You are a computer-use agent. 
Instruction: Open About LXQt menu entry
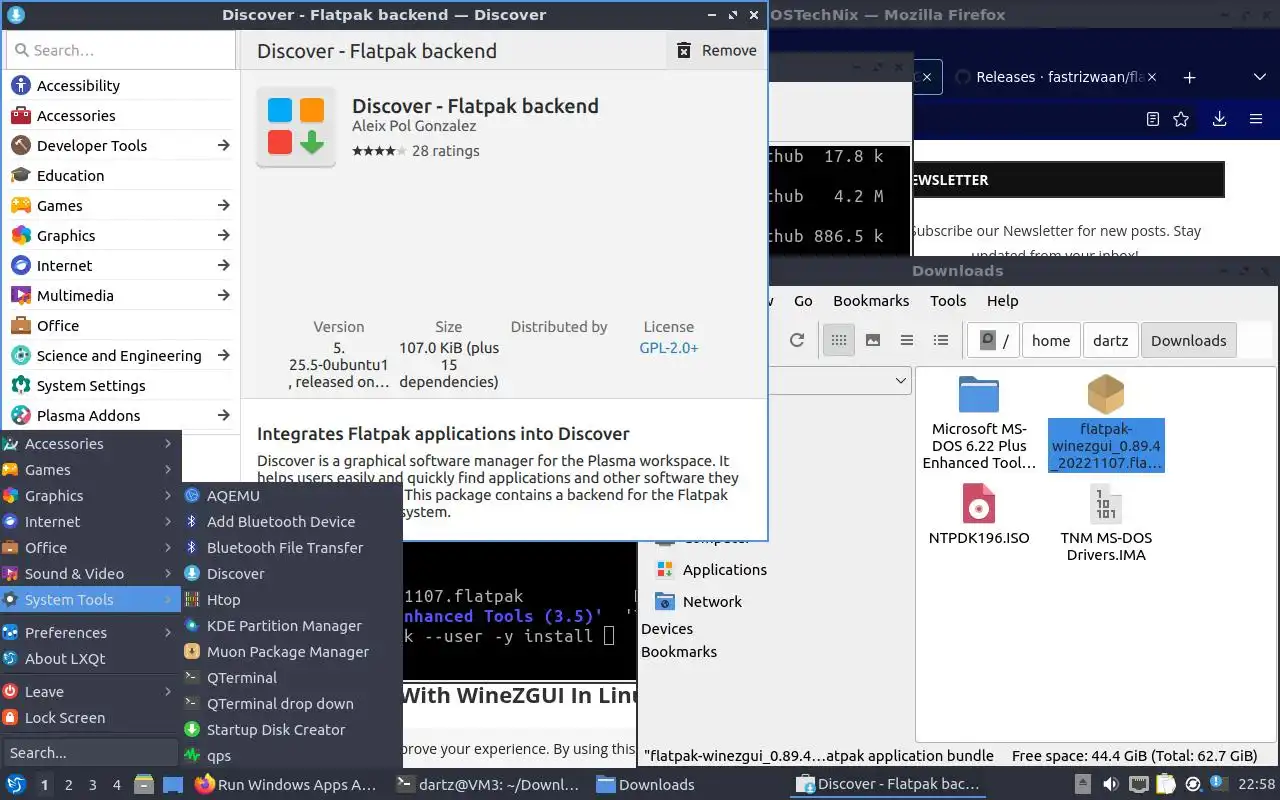pyautogui.click(x=90, y=659)
